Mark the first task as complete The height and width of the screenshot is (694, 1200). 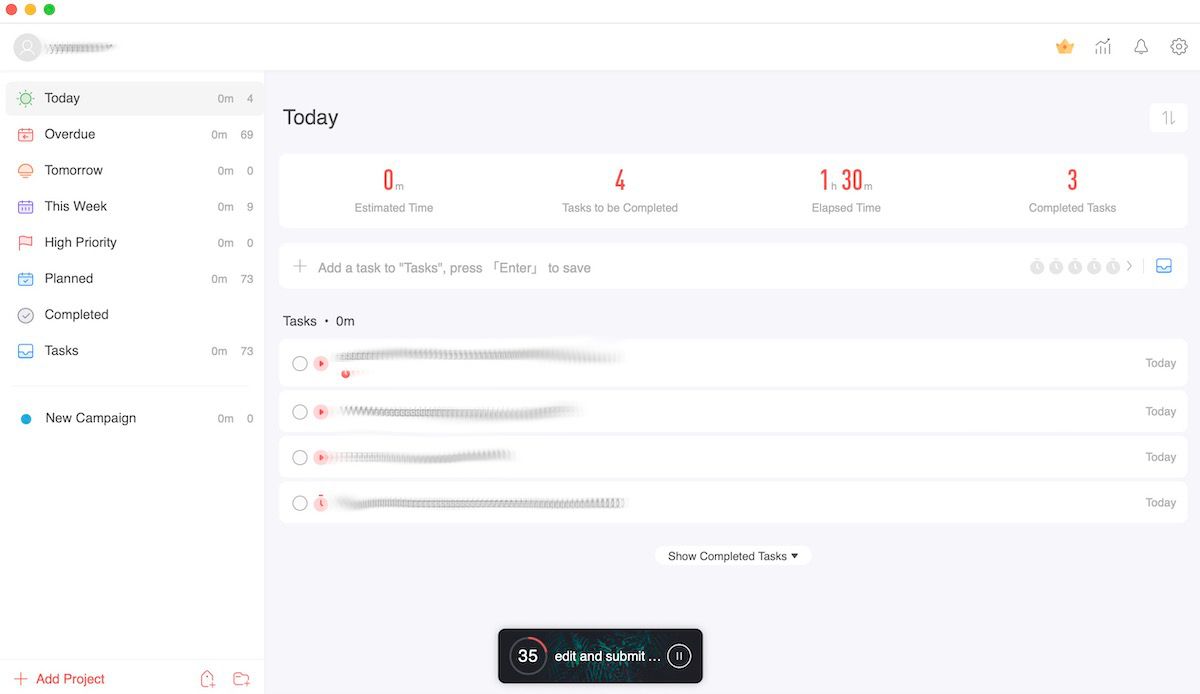[x=300, y=364]
